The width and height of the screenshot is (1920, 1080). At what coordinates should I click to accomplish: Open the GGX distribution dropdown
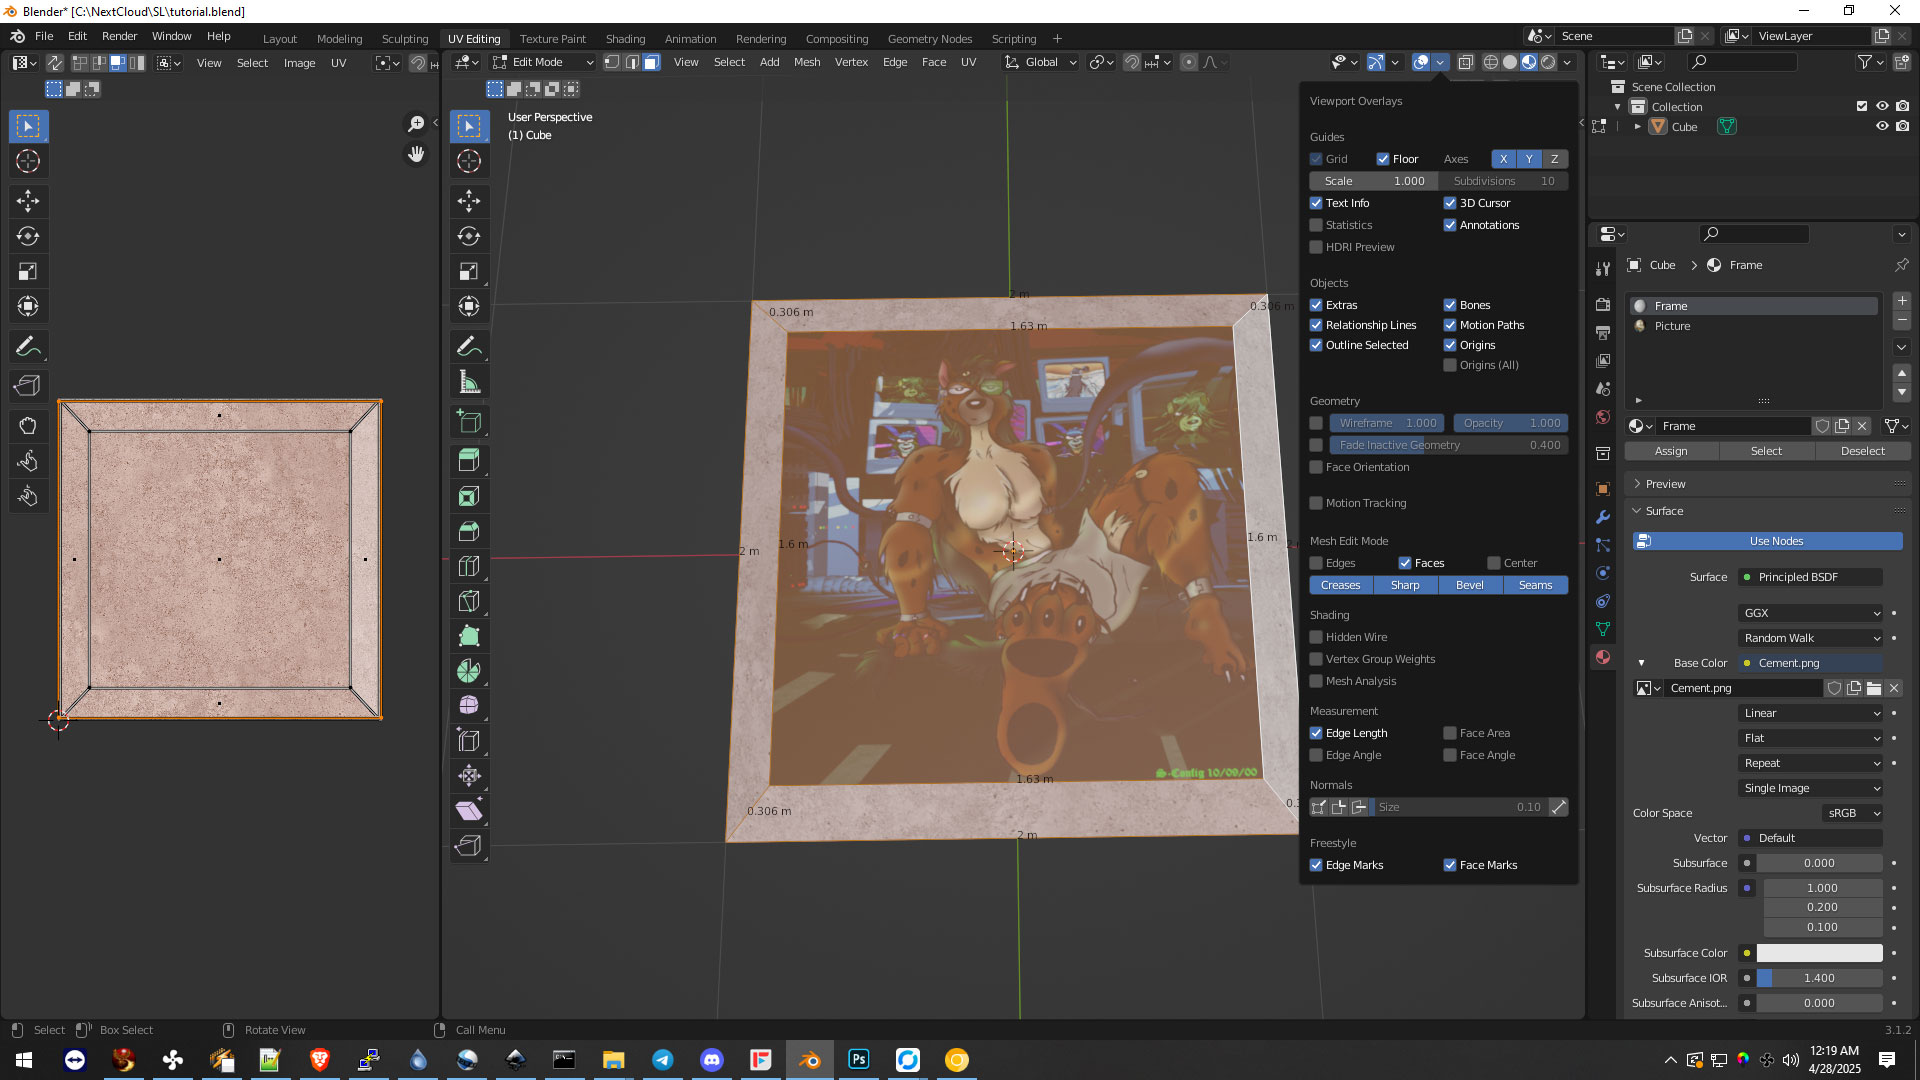(1810, 613)
